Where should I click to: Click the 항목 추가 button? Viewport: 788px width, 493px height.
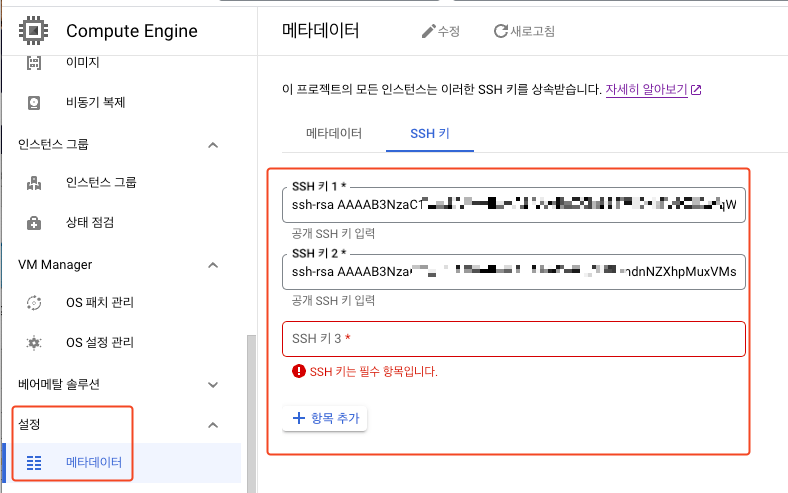[325, 418]
